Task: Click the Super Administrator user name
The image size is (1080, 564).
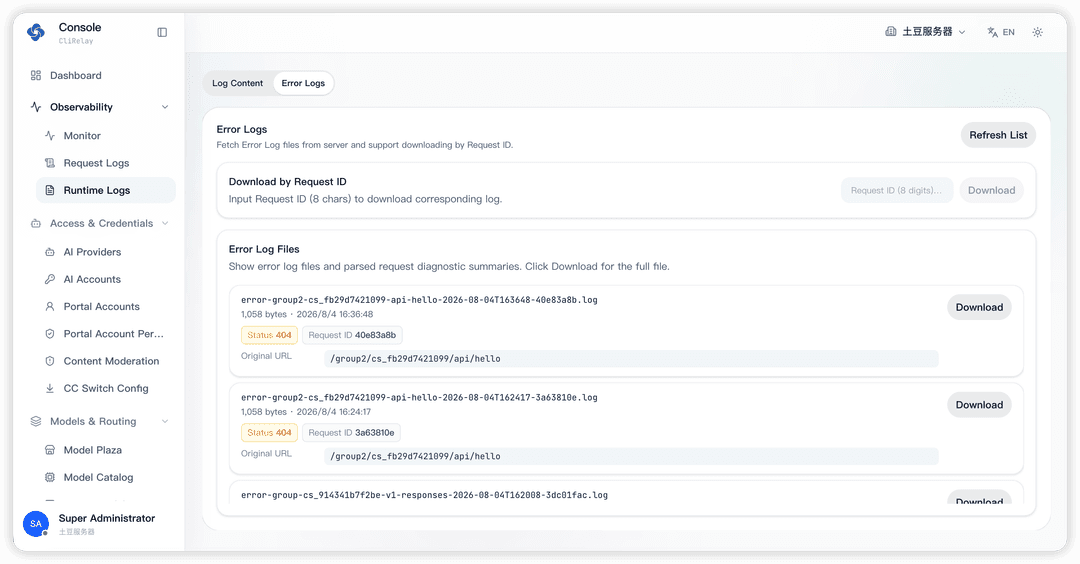Action: 107,519
